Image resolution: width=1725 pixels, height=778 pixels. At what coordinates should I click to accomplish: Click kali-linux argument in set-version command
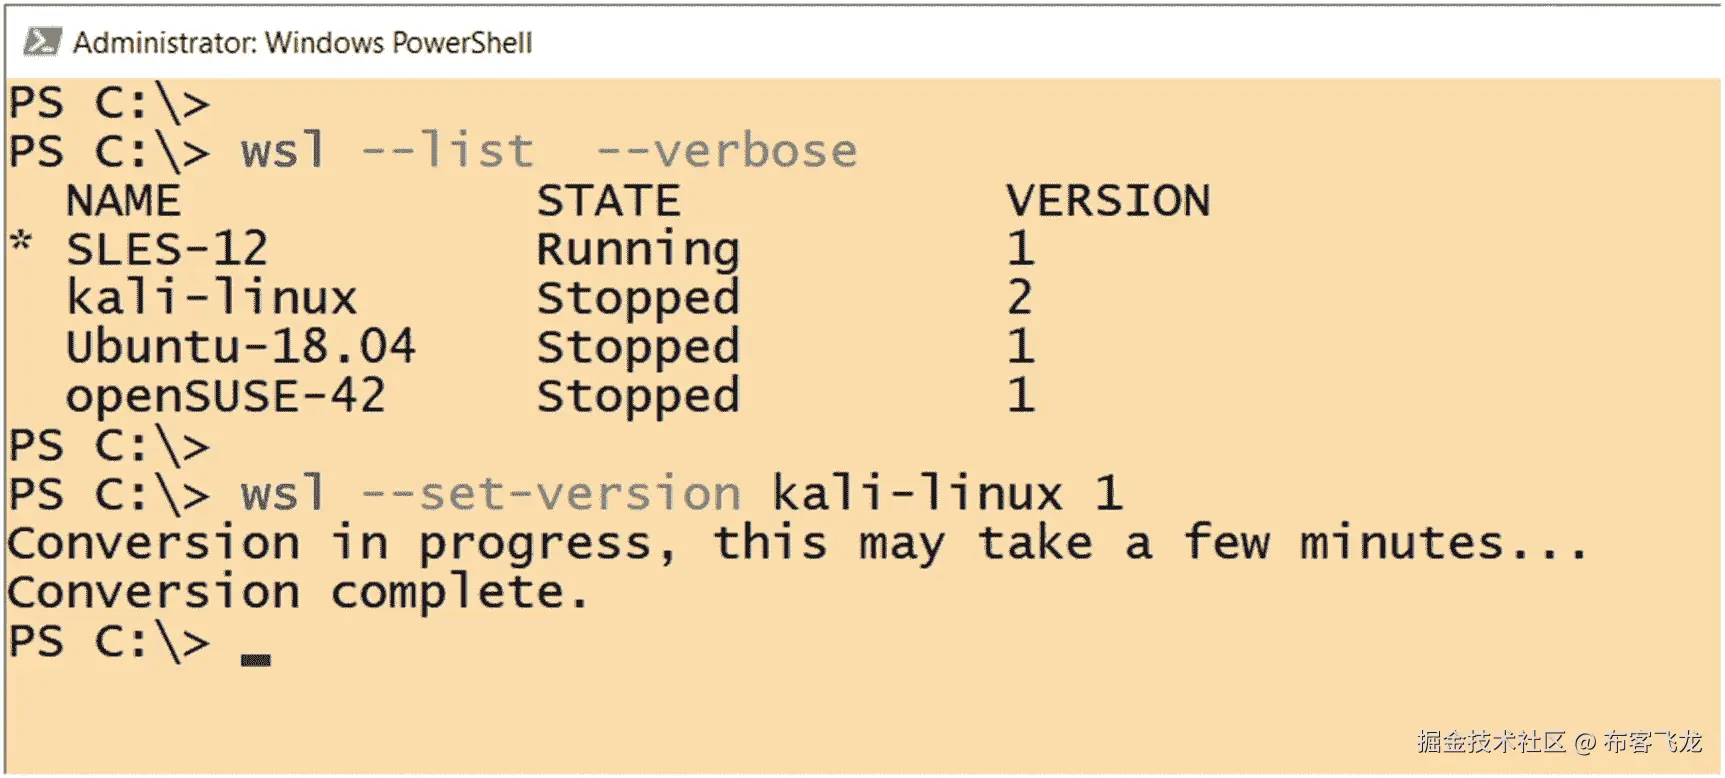click(917, 494)
